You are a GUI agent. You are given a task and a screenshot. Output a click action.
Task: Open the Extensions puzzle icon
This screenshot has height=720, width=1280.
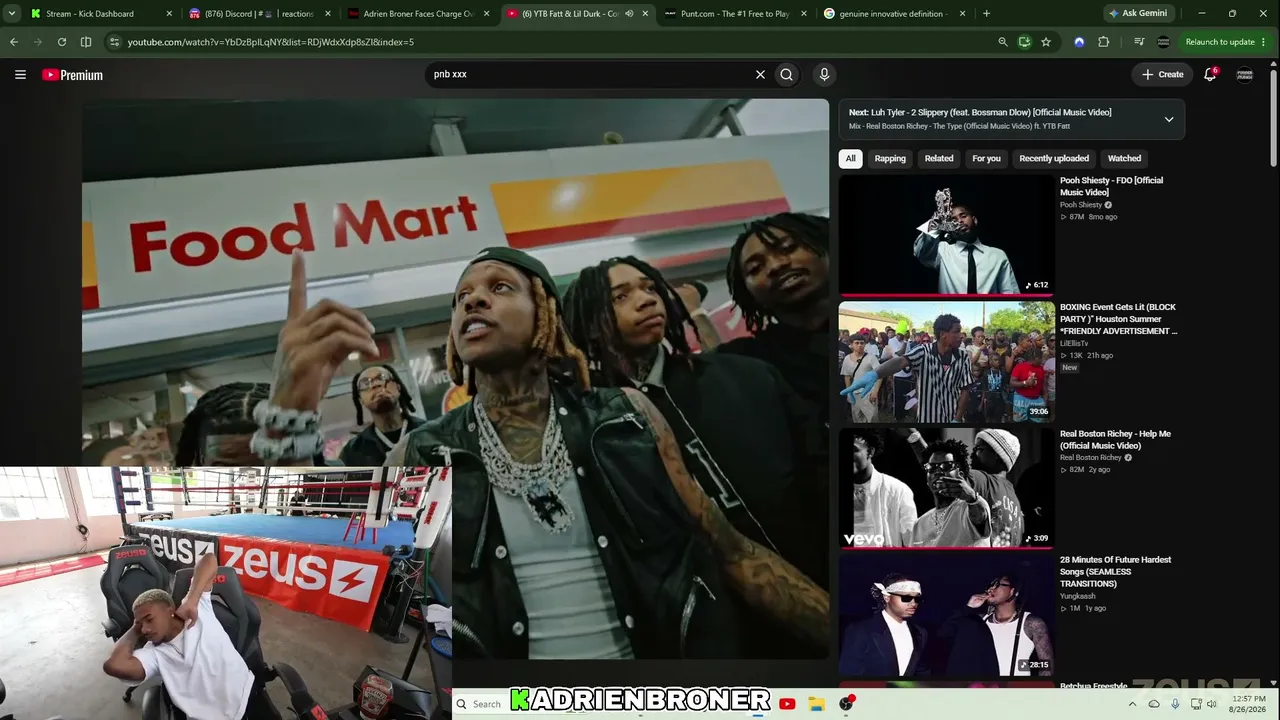(1104, 42)
